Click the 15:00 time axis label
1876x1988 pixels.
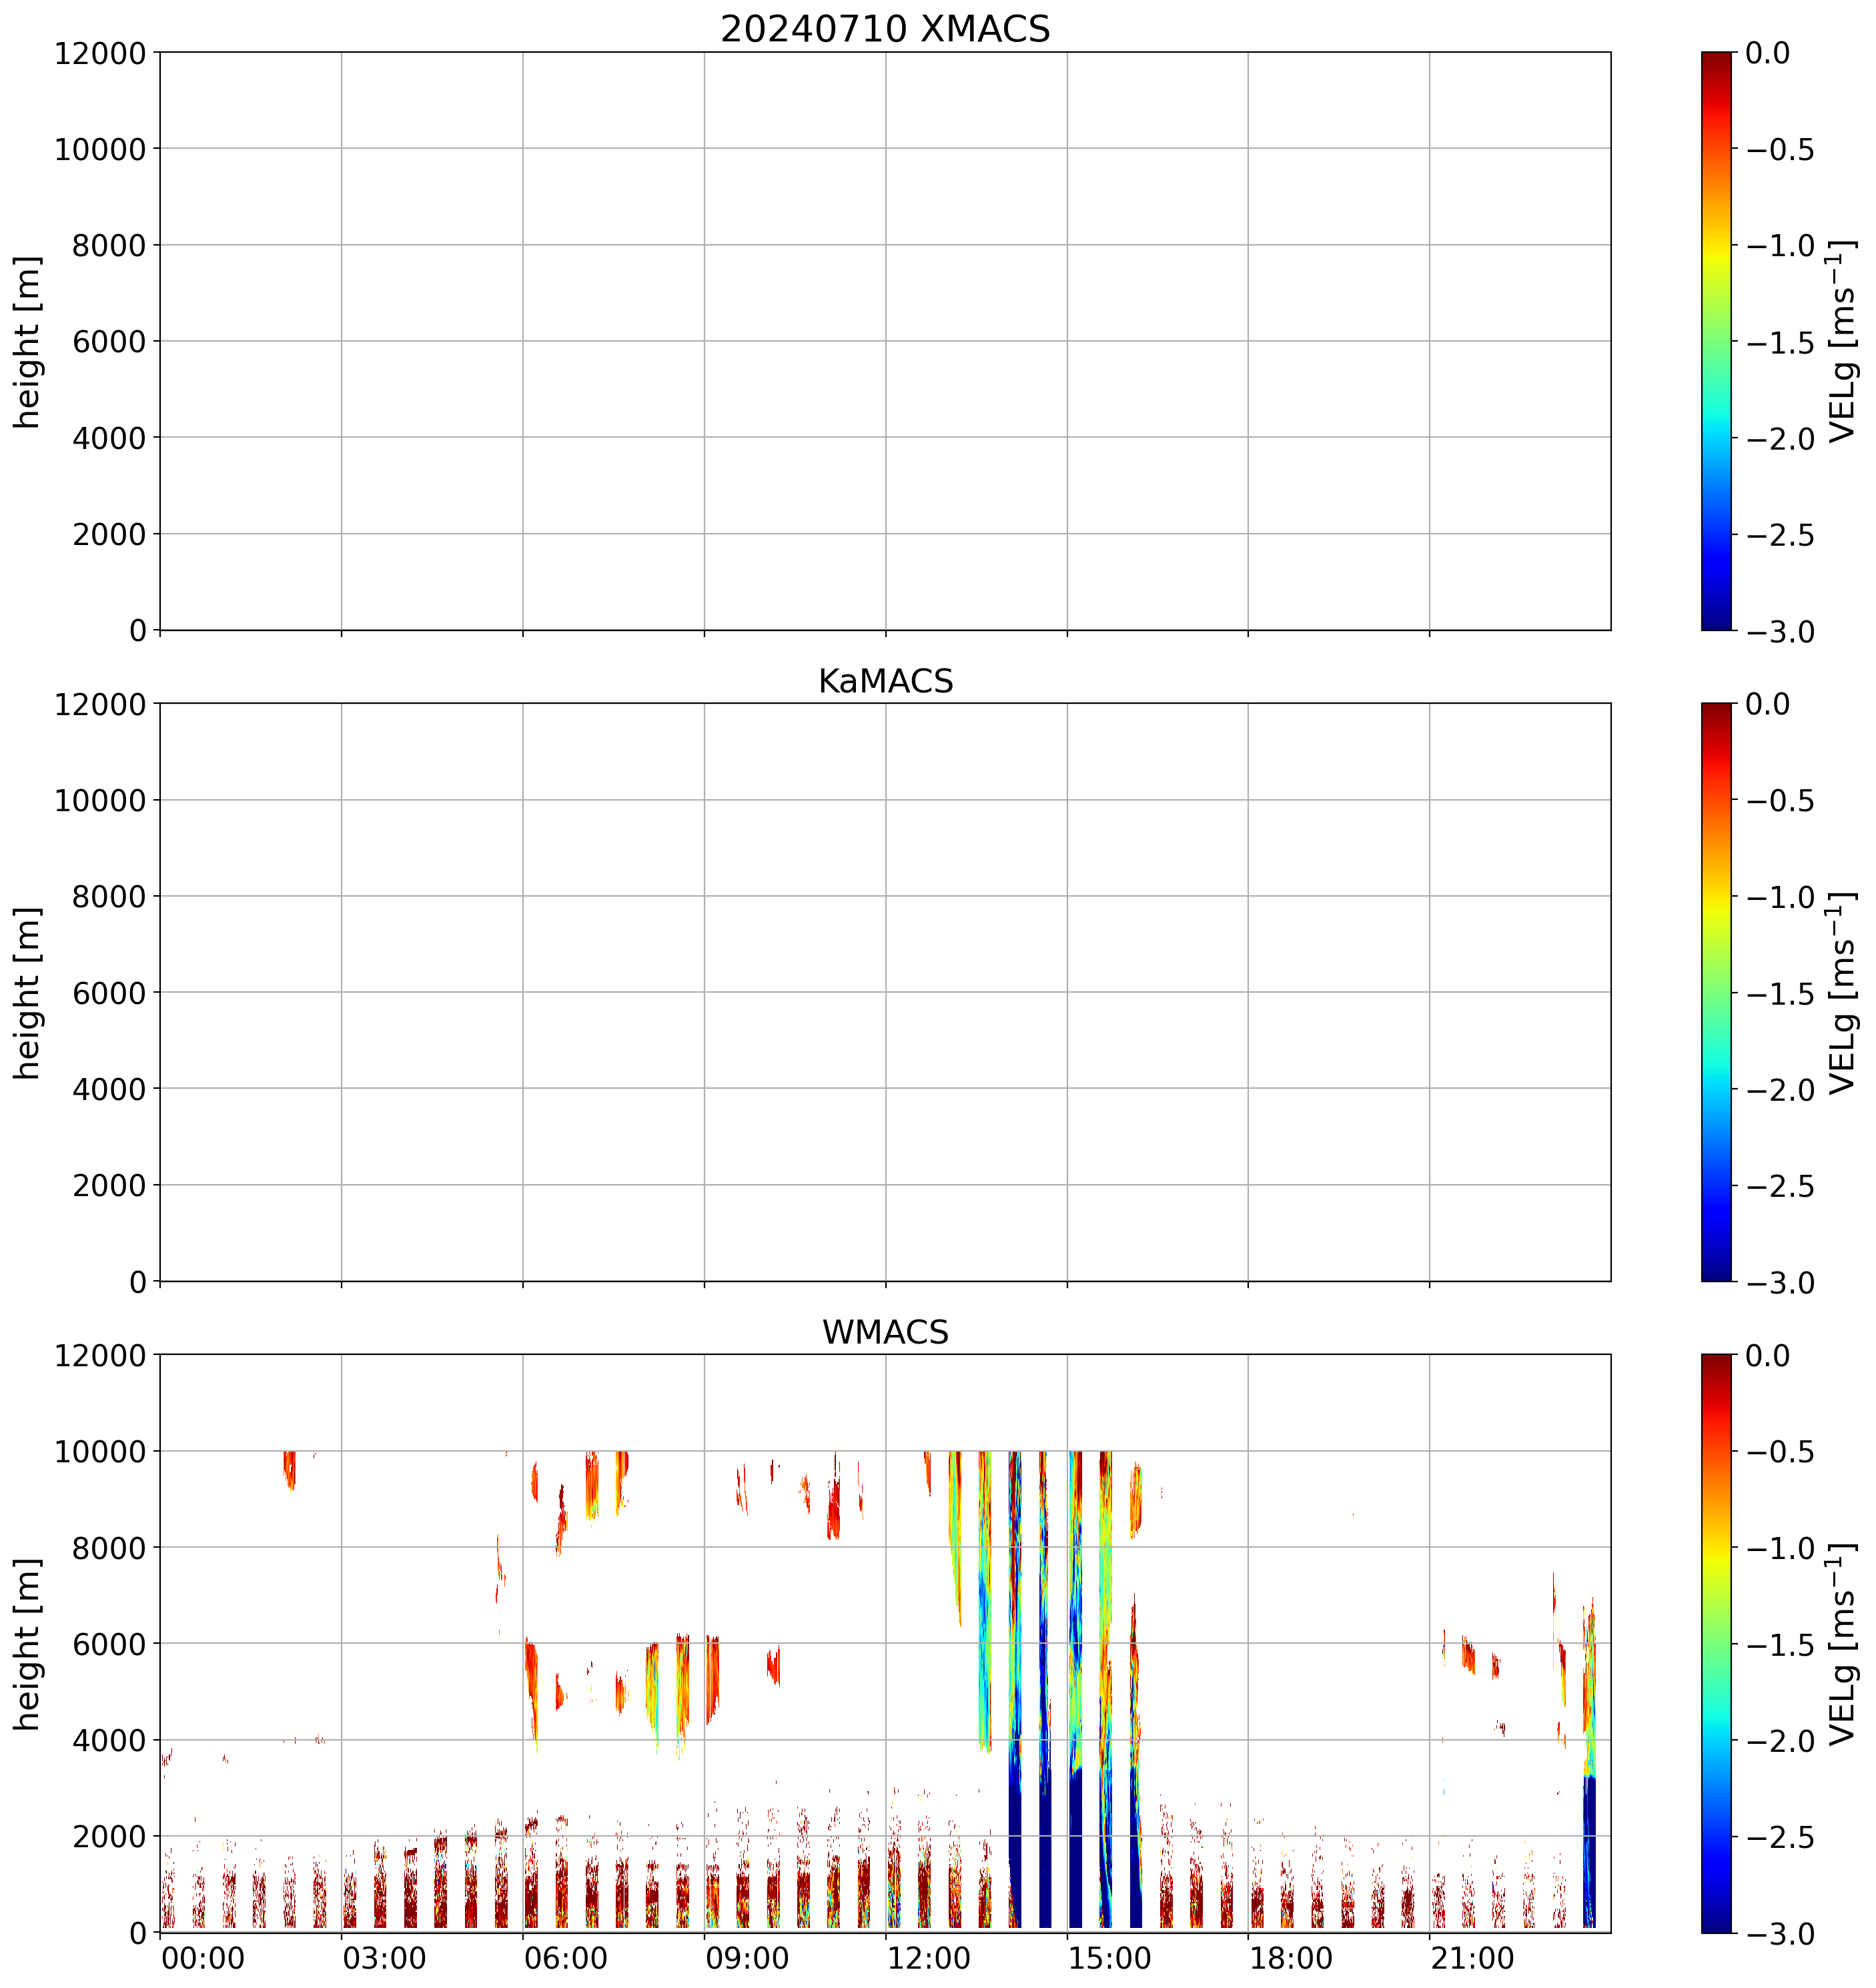coord(1110,1958)
